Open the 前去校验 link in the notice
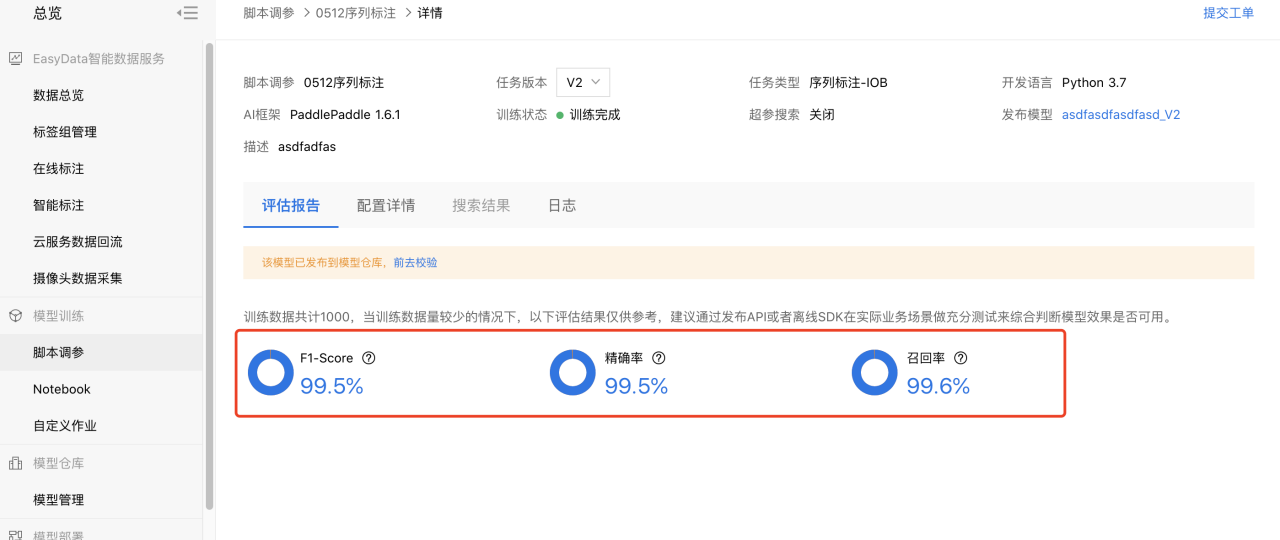The image size is (1280, 540). (415, 263)
